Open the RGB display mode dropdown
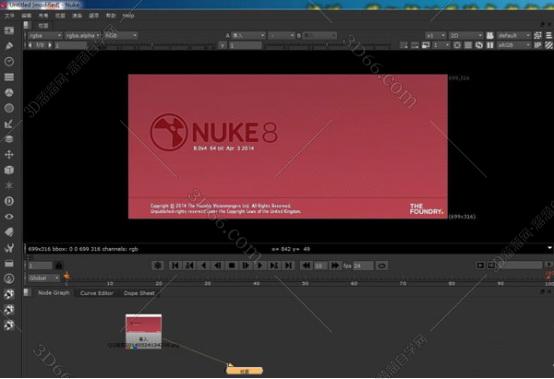 (x=121, y=36)
